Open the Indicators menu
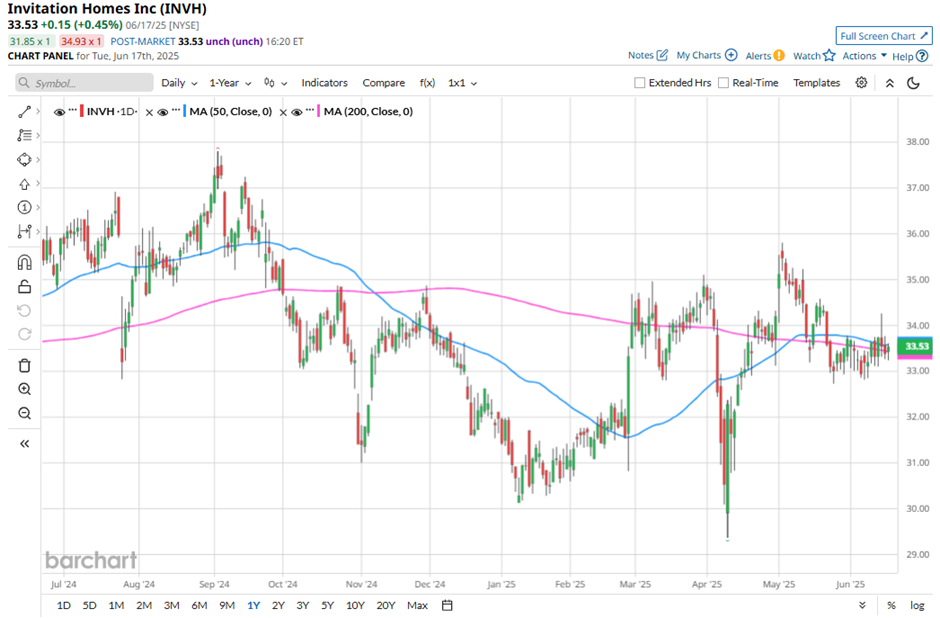This screenshot has width=940, height=618. (x=324, y=83)
